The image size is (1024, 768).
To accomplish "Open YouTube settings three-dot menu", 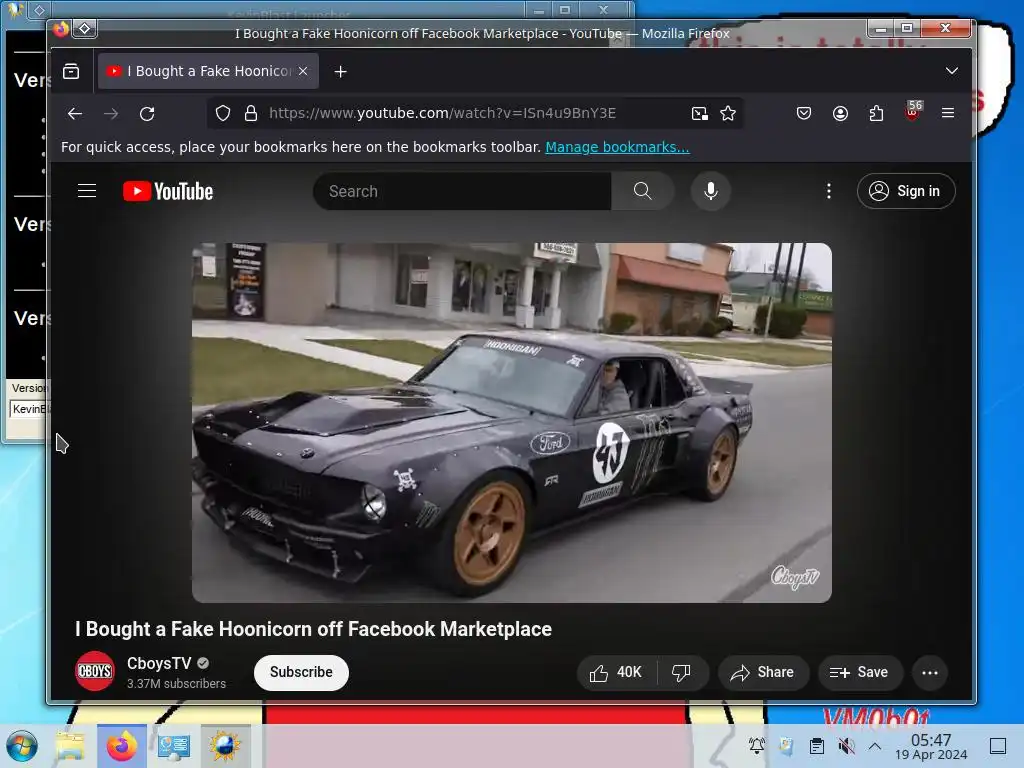I will (829, 191).
